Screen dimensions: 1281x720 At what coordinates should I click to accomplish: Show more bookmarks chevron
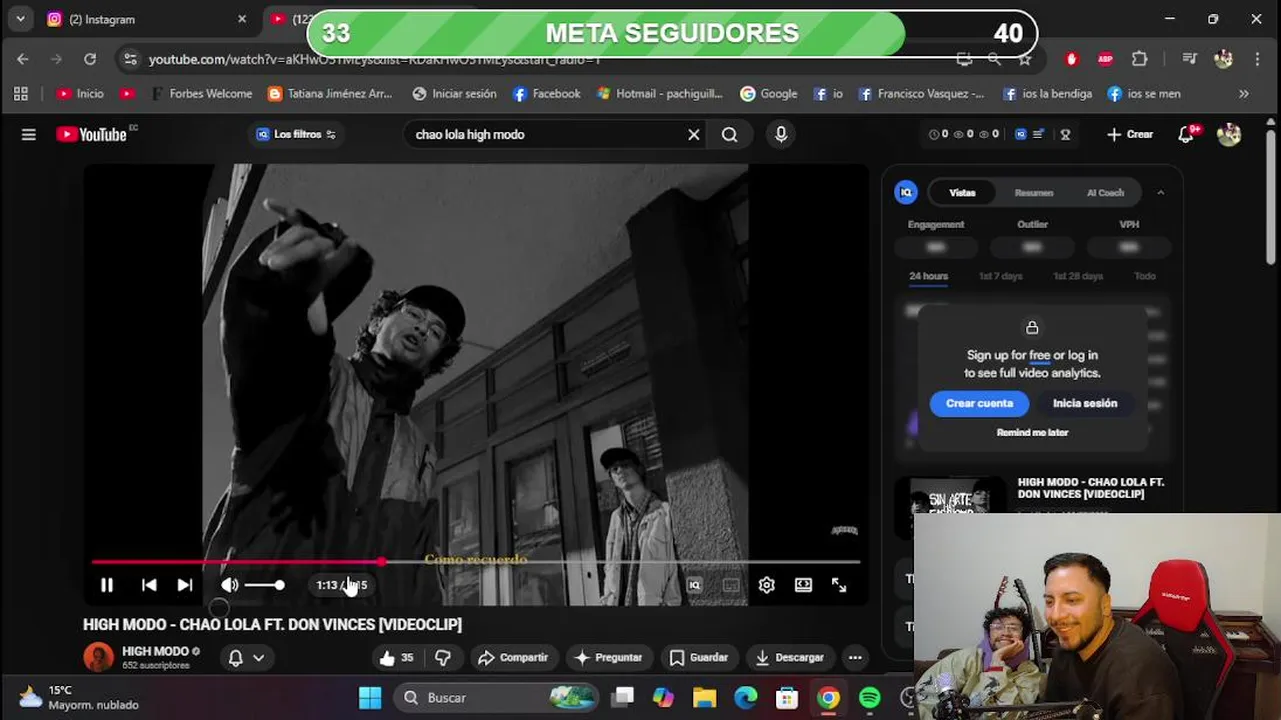tap(1244, 93)
